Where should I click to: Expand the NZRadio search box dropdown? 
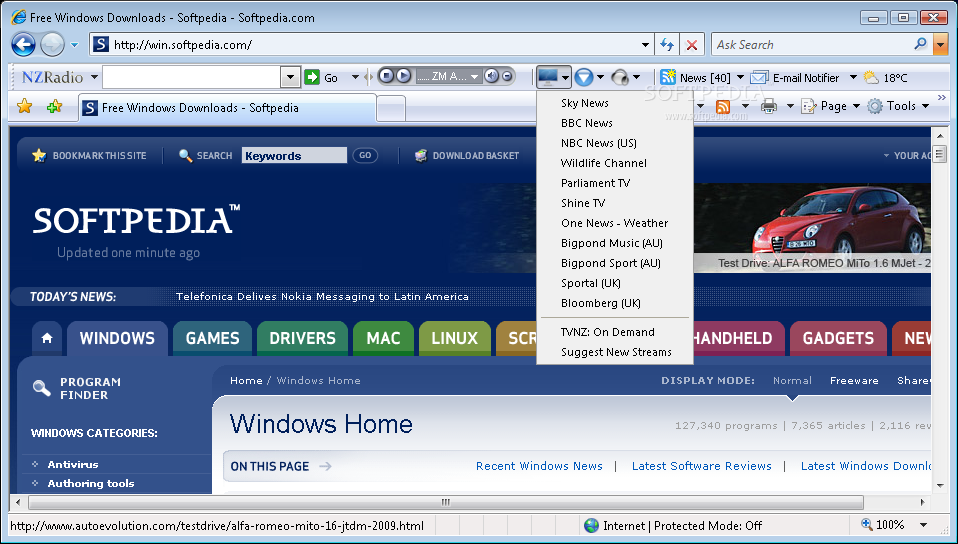(290, 77)
